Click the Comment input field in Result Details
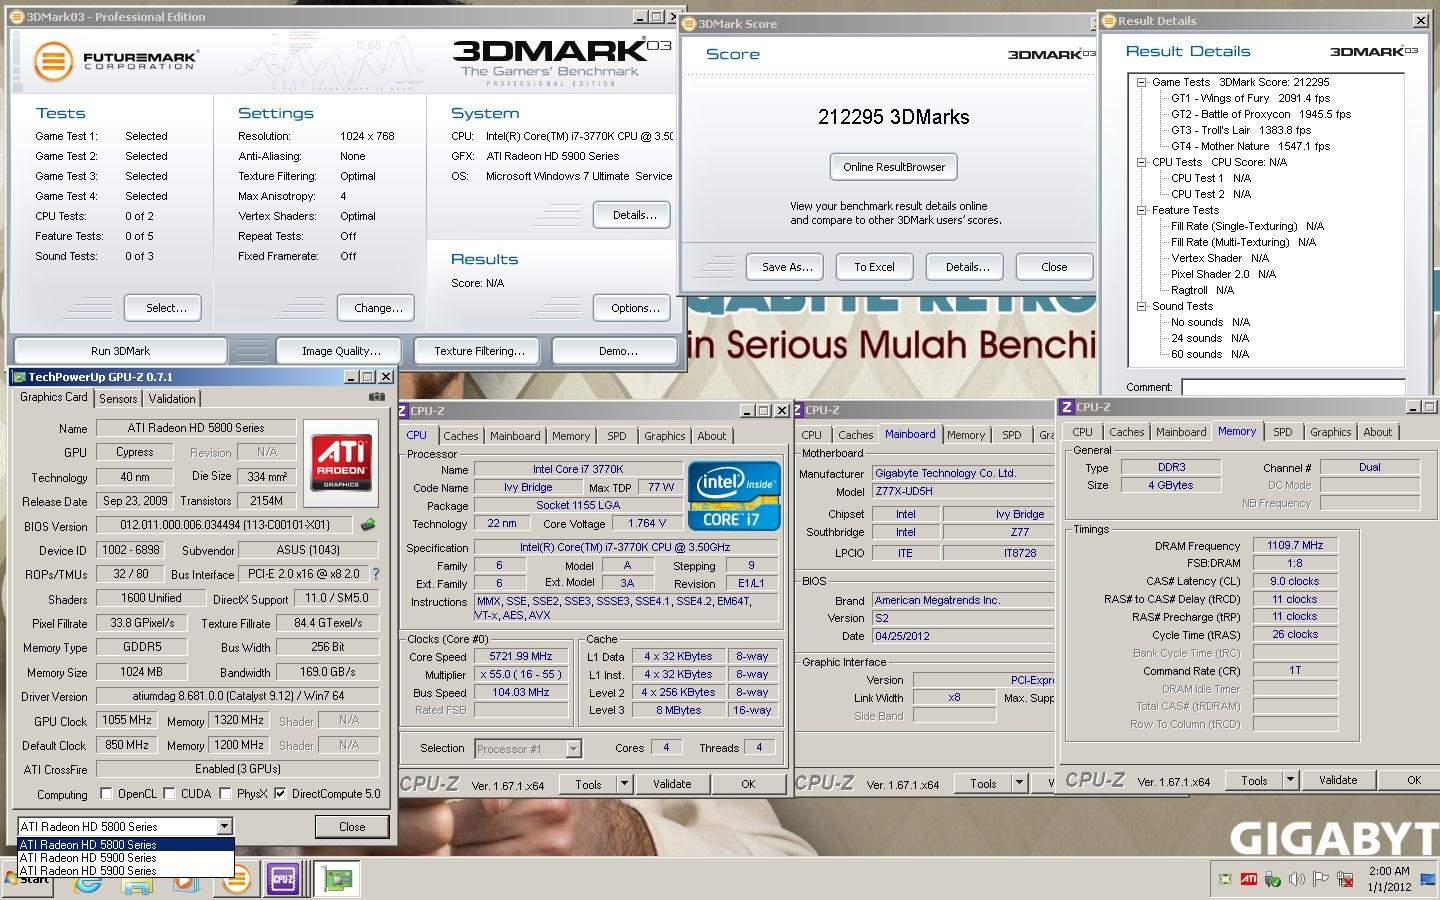The width and height of the screenshot is (1440, 900). [1293, 387]
